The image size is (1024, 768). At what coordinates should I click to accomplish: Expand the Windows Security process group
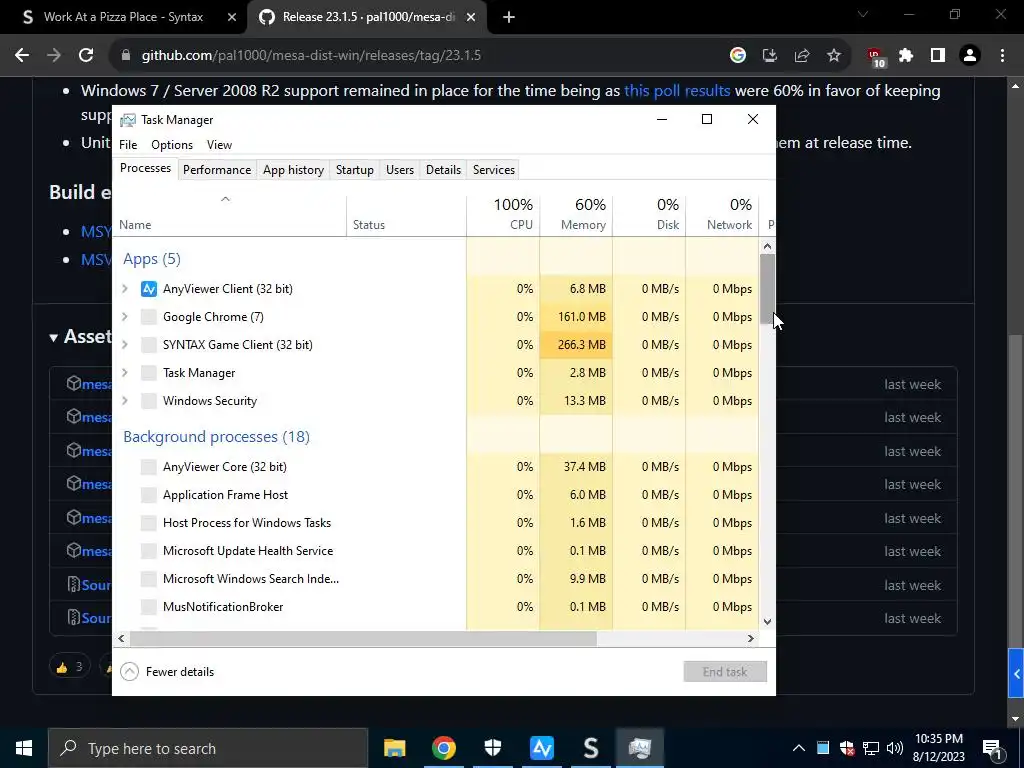coord(125,401)
